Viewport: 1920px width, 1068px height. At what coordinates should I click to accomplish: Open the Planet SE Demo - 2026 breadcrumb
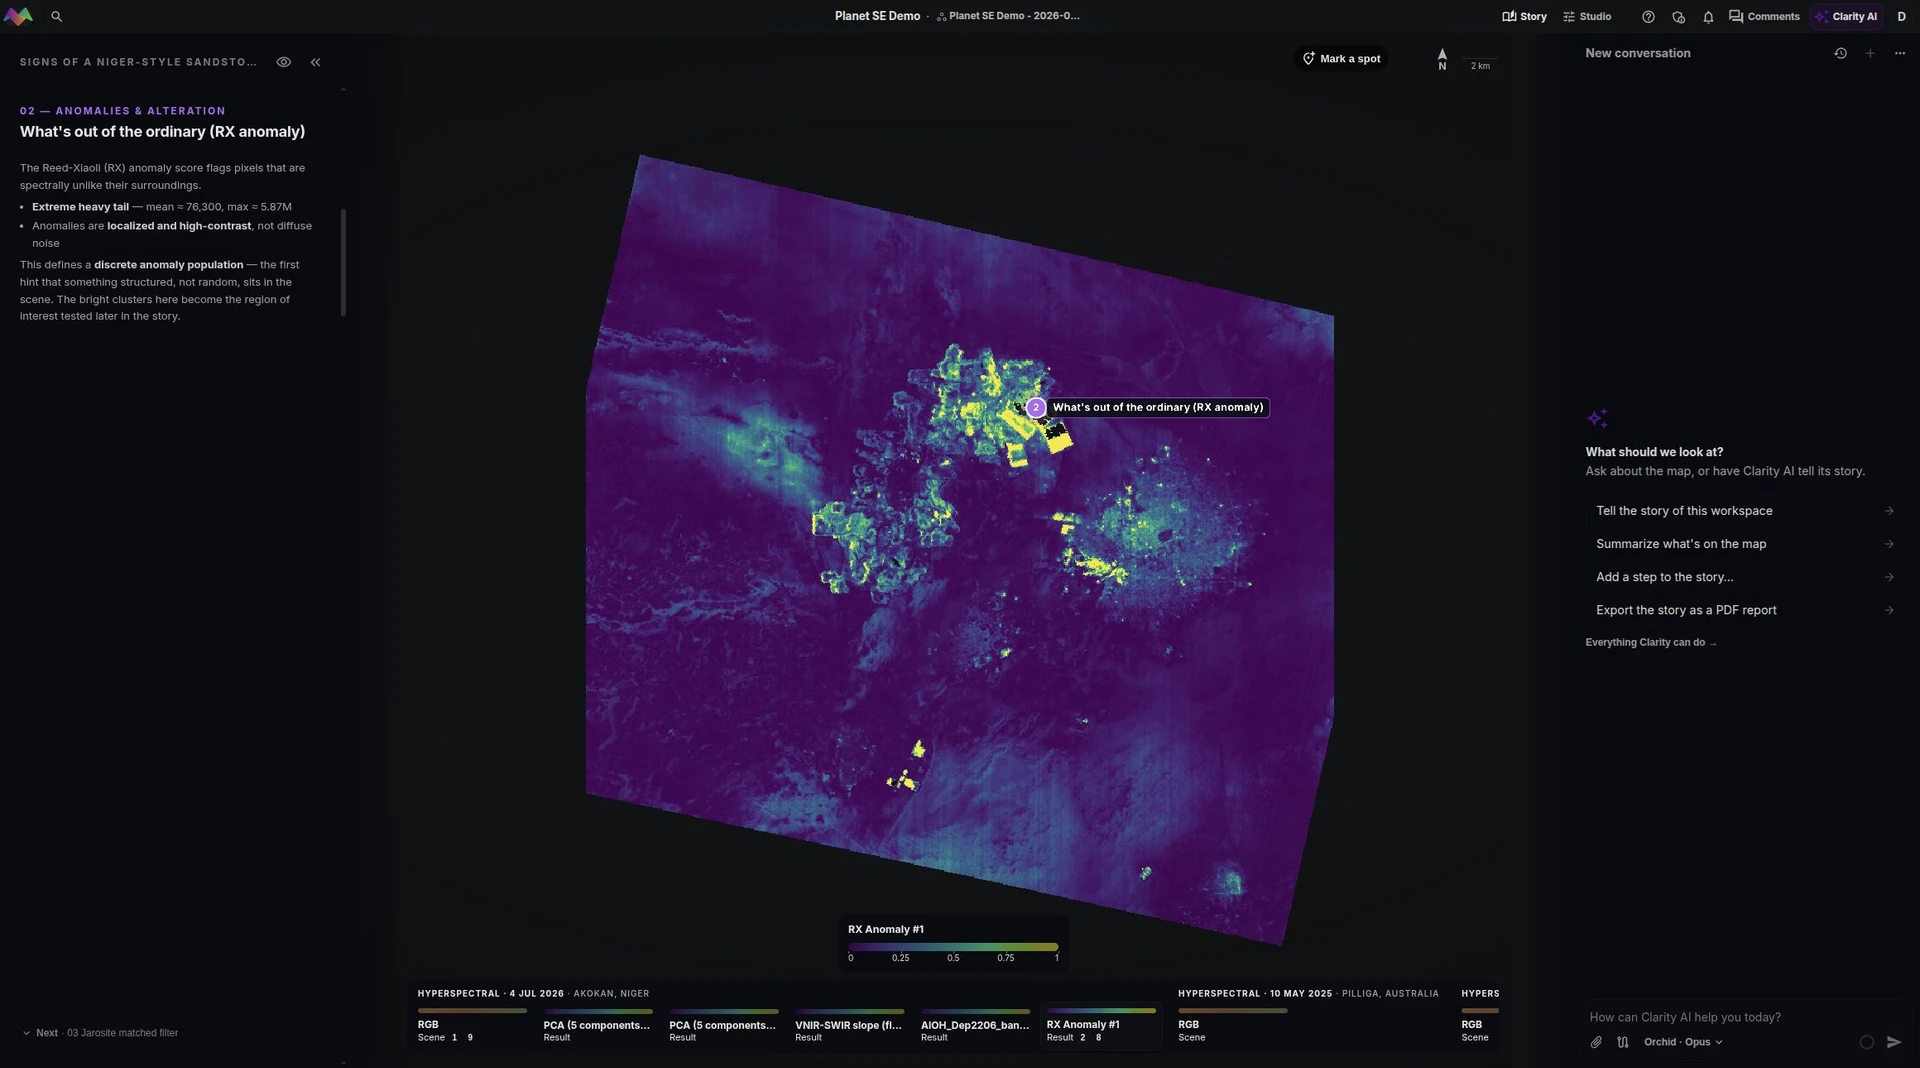coord(1008,16)
